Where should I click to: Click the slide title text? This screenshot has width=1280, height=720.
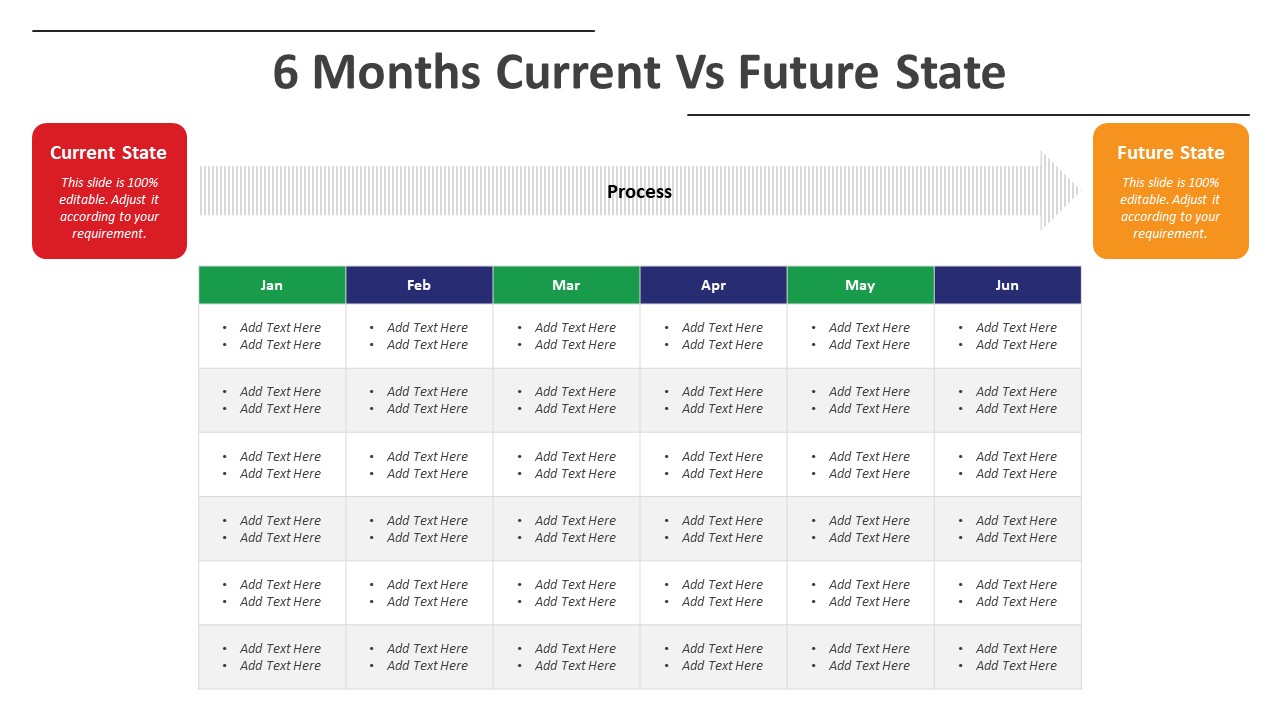[639, 72]
